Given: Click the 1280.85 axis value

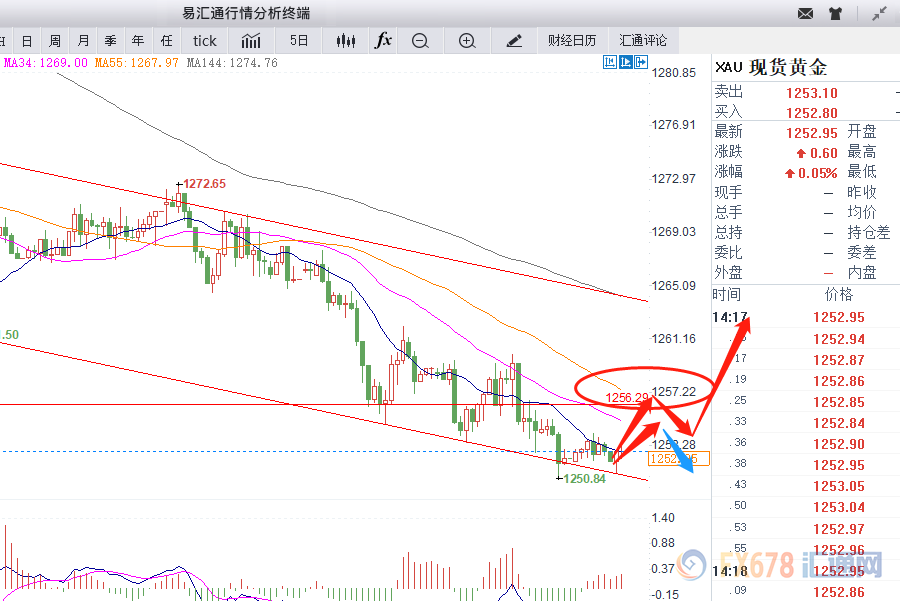Looking at the screenshot, I should tap(674, 73).
